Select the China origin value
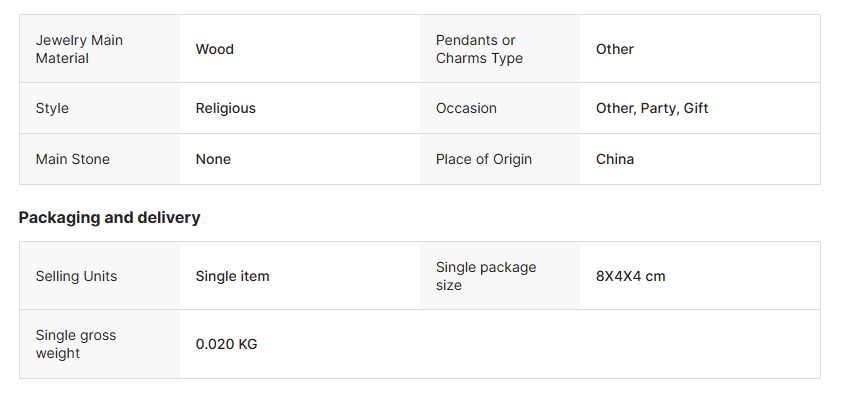The height and width of the screenshot is (399, 863). (615, 159)
